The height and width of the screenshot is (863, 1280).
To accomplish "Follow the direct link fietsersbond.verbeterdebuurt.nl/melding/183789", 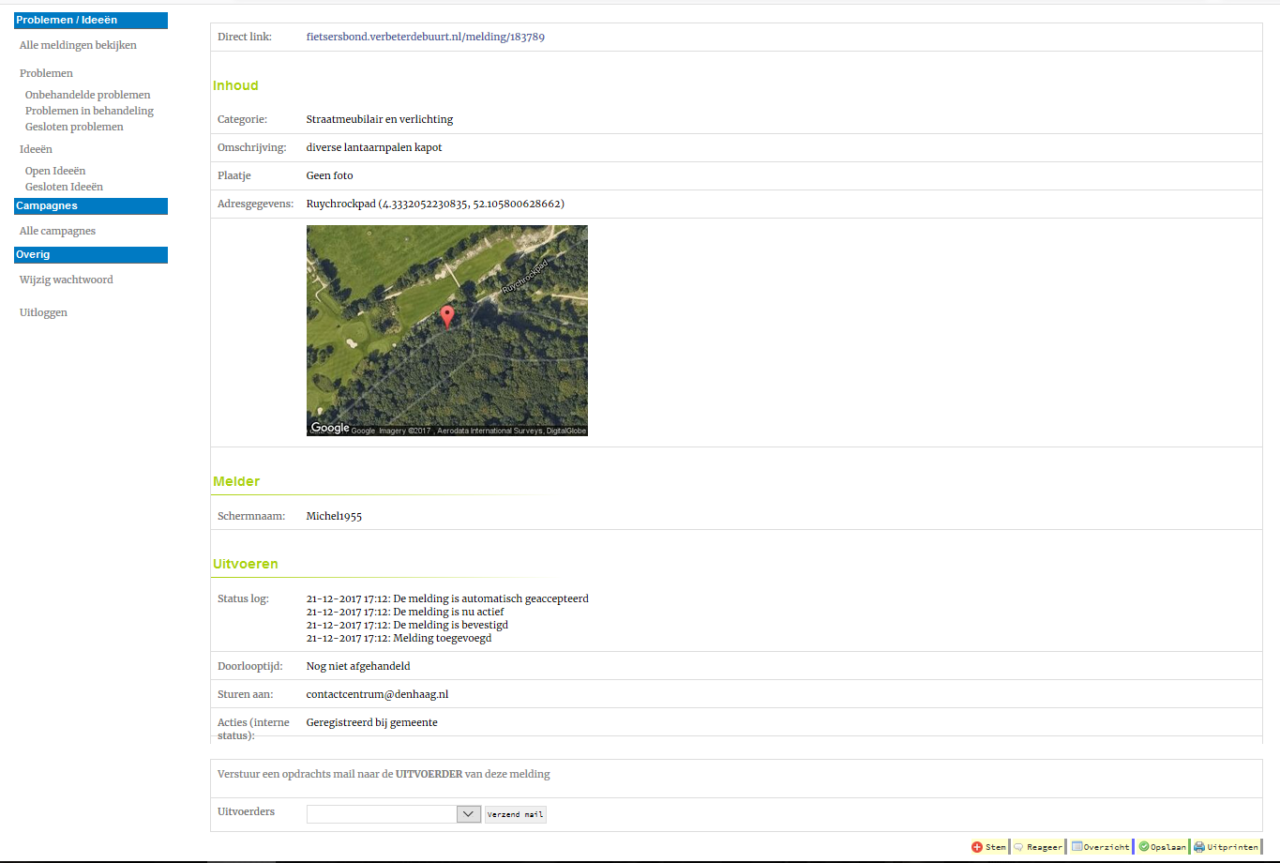I will (425, 37).
